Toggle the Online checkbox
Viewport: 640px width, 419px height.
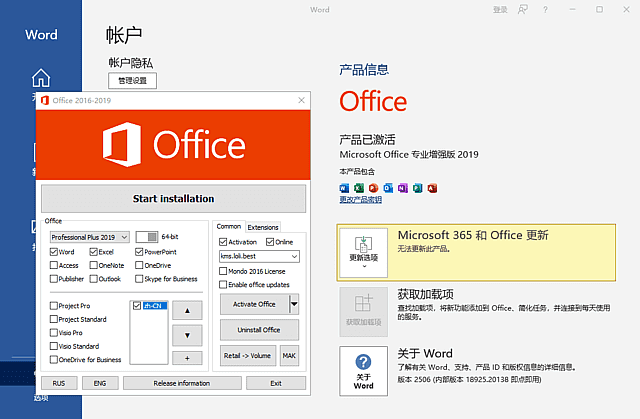270,242
